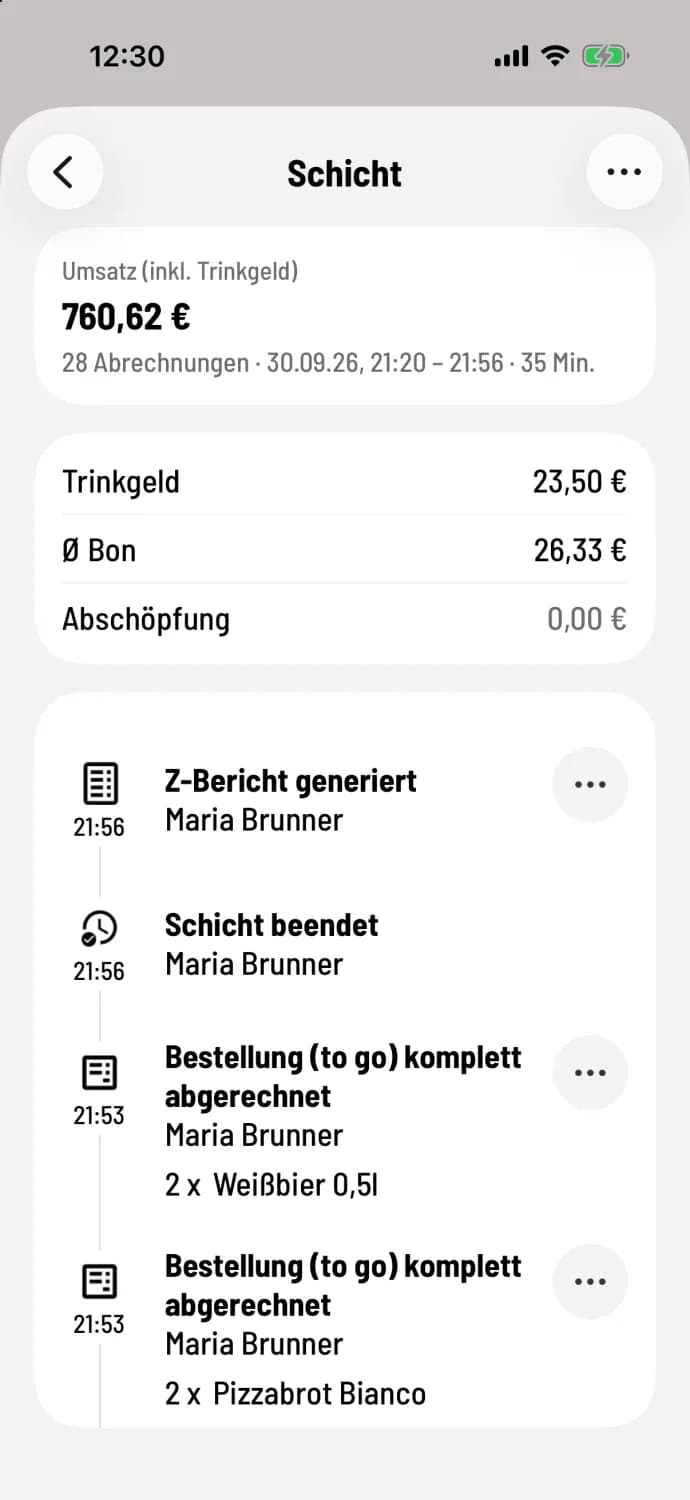
Task: Open the Abschöpfung row
Action: pos(345,619)
